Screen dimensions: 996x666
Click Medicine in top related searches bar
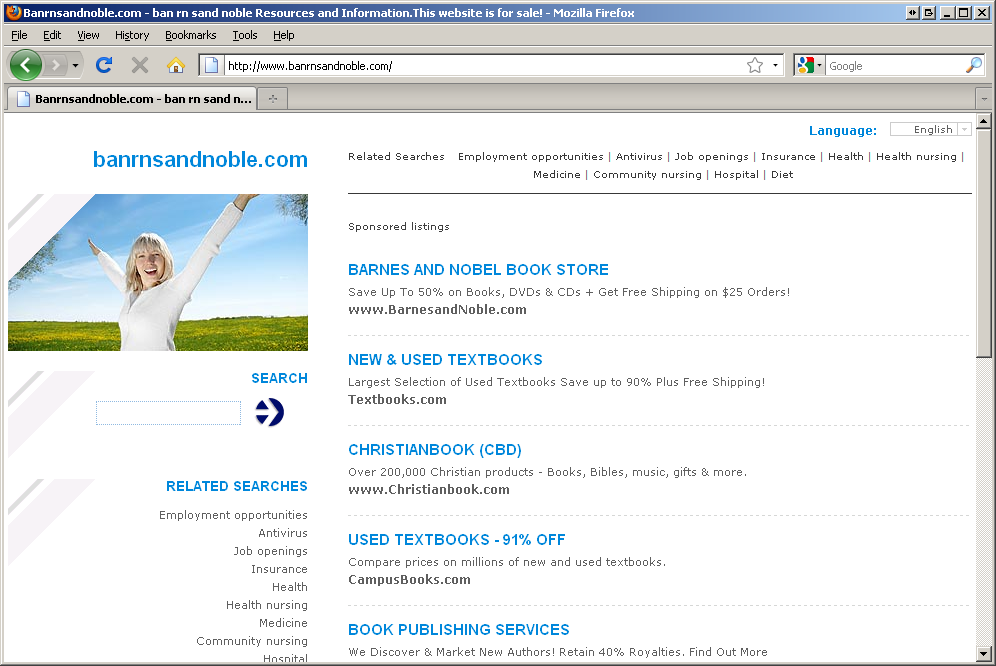[x=556, y=174]
